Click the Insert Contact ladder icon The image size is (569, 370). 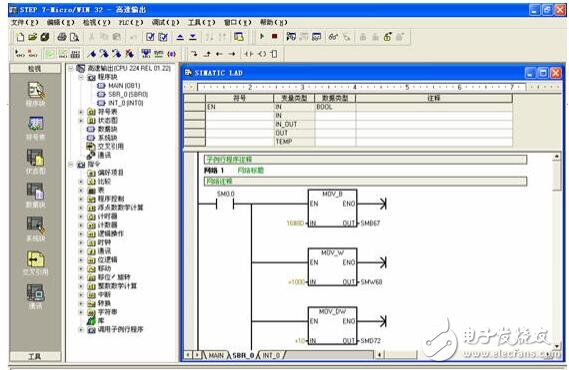click(249, 54)
